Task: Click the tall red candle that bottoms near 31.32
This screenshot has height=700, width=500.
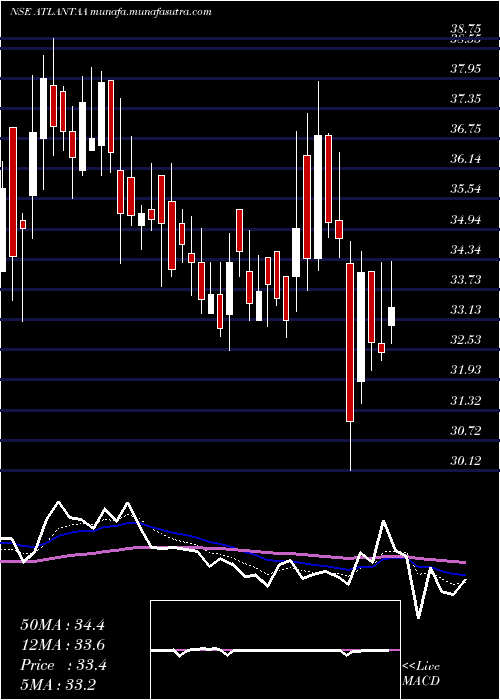Action: (350, 342)
